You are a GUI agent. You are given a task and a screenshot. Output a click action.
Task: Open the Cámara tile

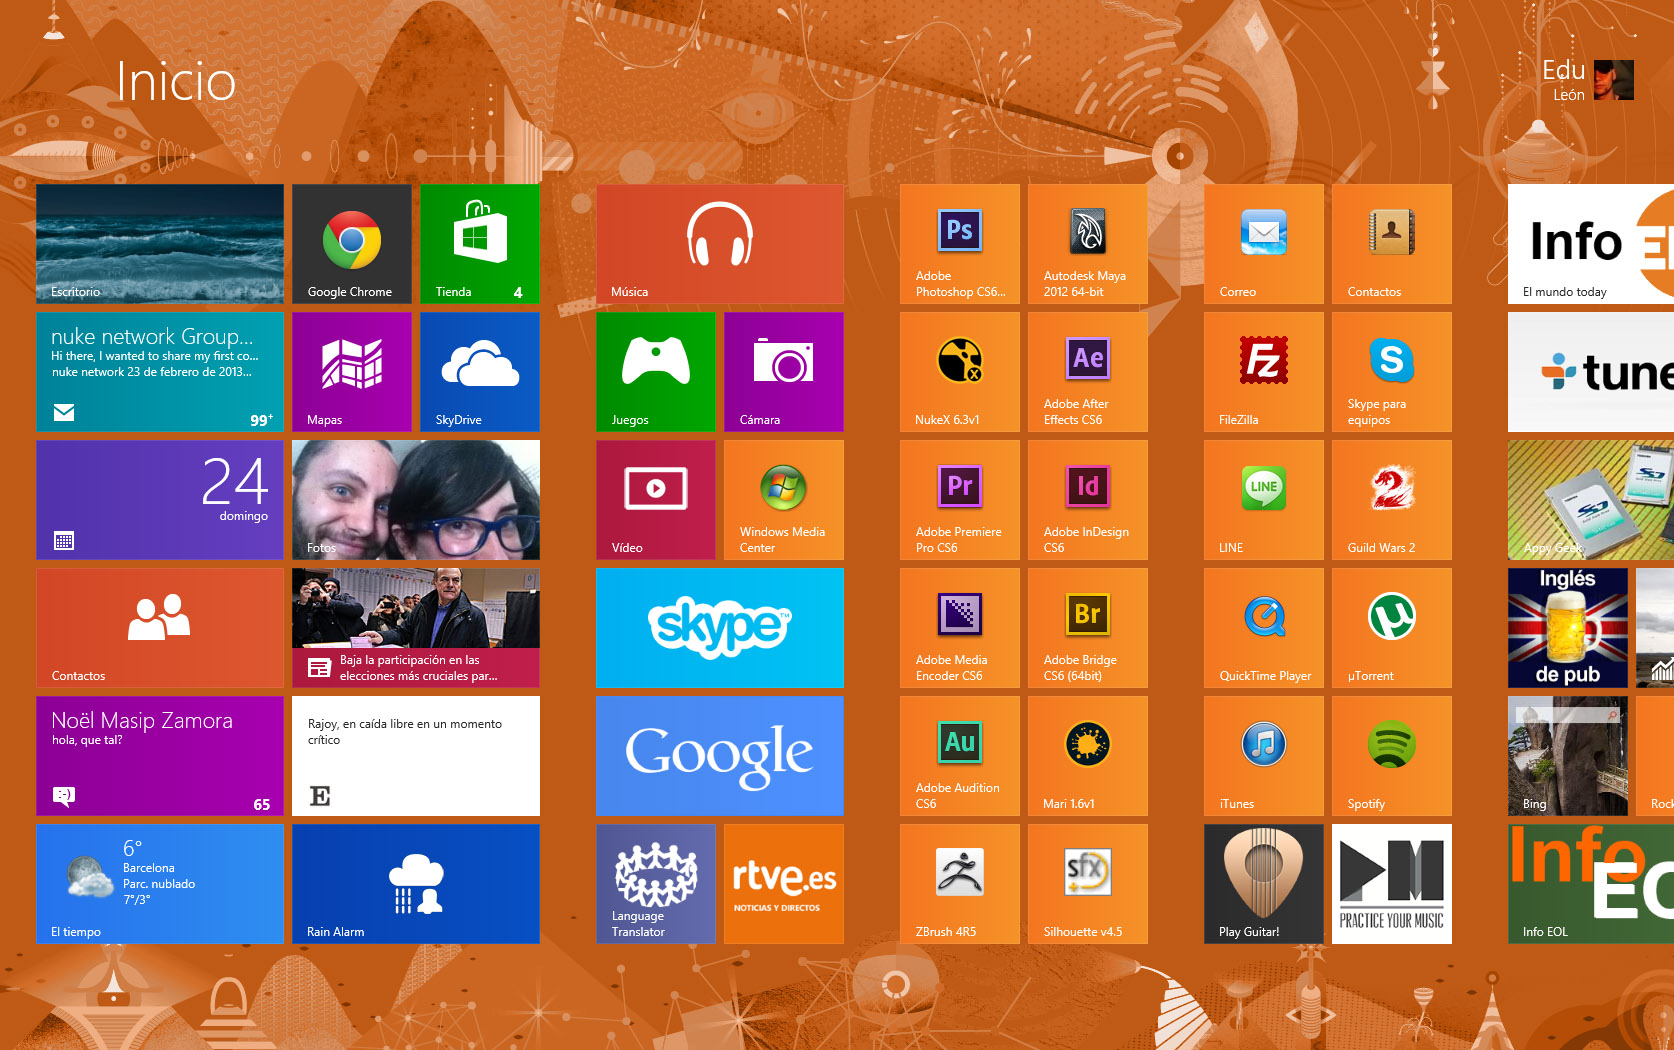783,372
